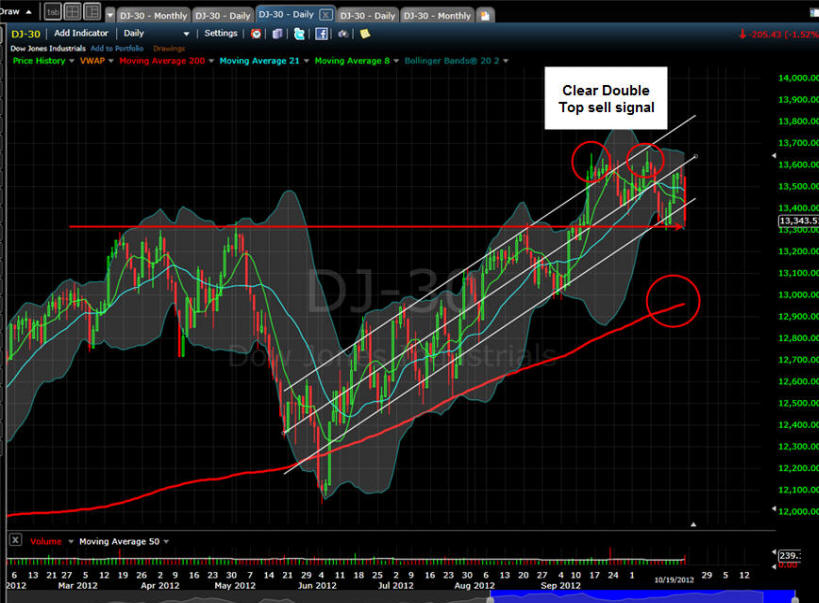Screen dimensions: 819x603
Task: Click the small arrow beside the 13,600 price level
Action: [774, 156]
